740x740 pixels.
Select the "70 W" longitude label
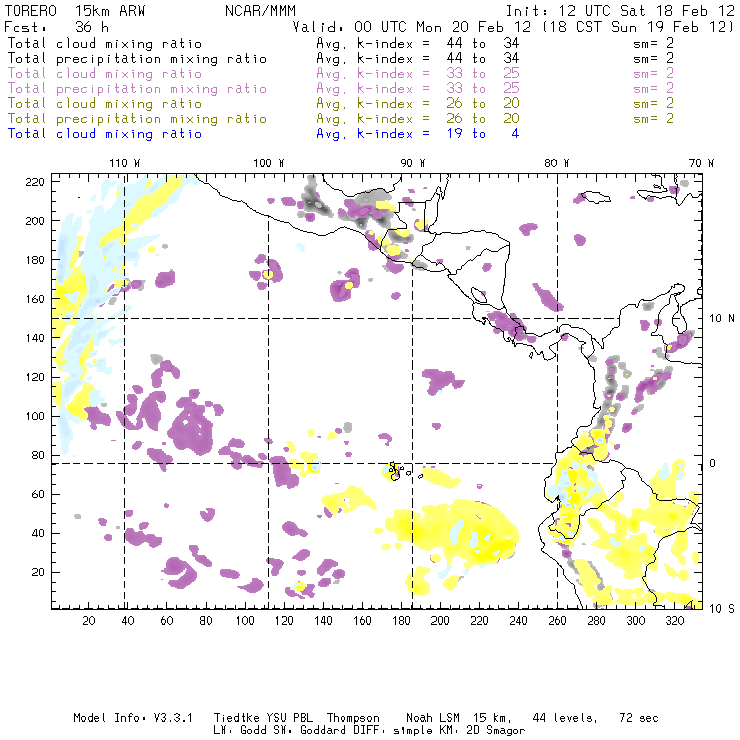701,163
